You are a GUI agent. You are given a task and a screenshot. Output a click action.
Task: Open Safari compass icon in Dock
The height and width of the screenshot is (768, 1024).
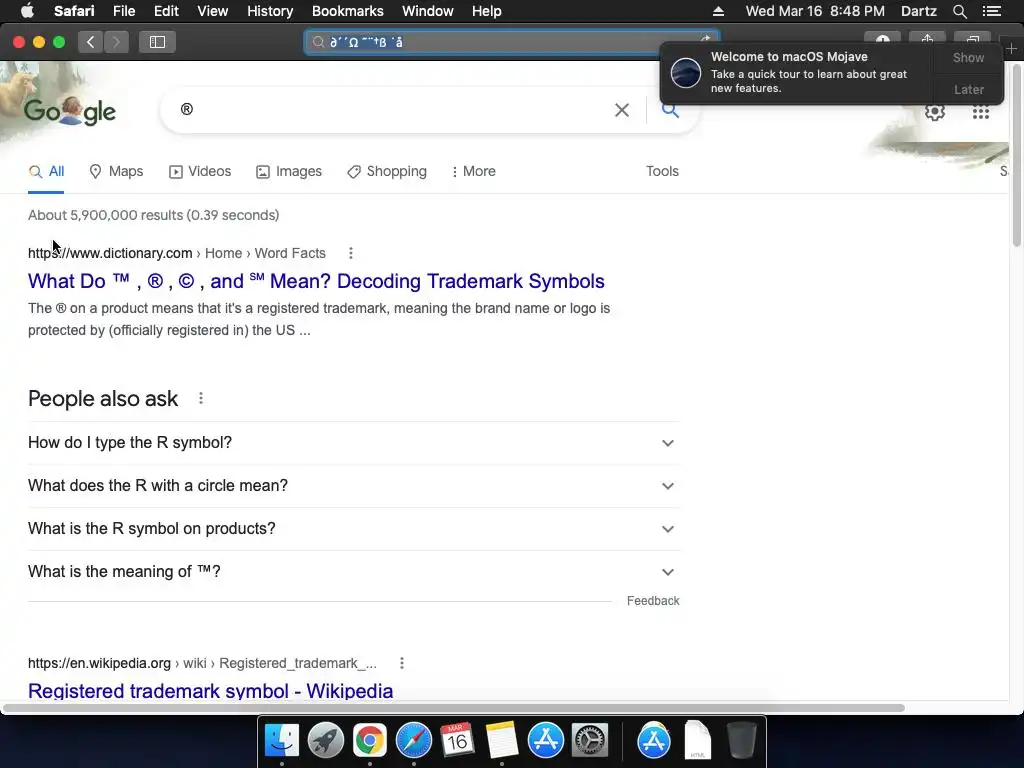tap(413, 741)
